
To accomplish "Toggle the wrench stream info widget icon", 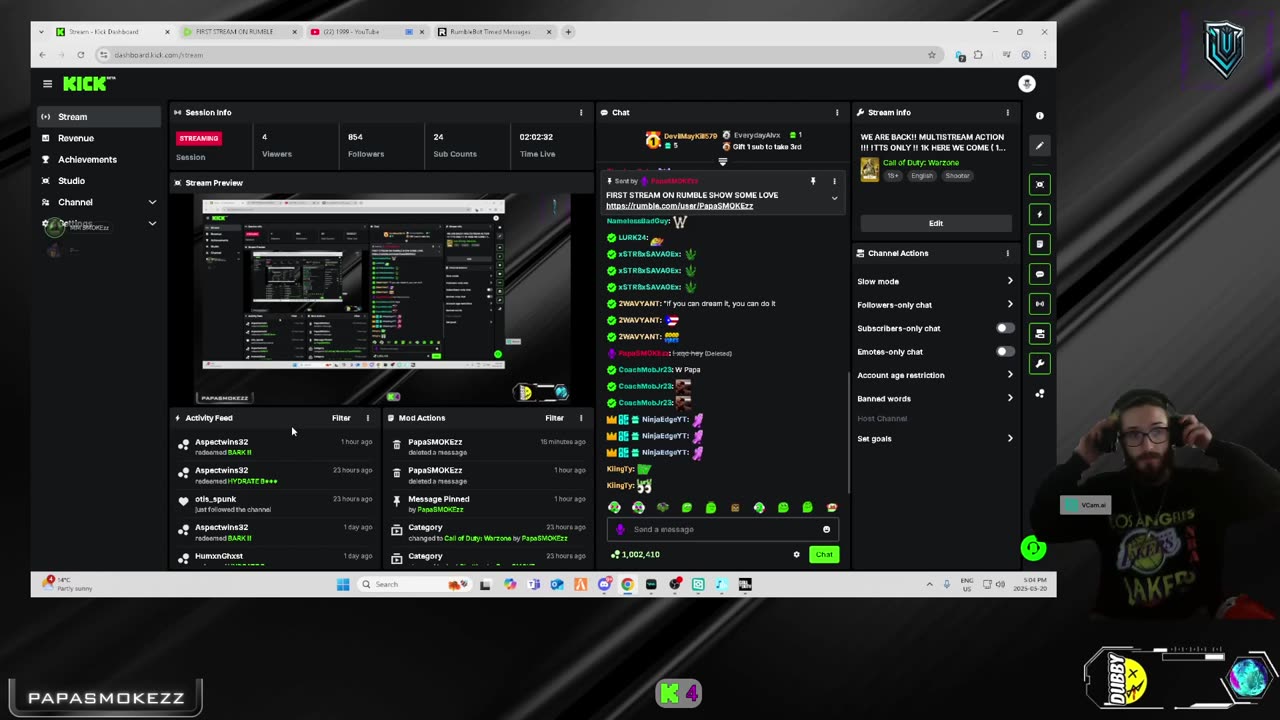I will pos(1039,364).
